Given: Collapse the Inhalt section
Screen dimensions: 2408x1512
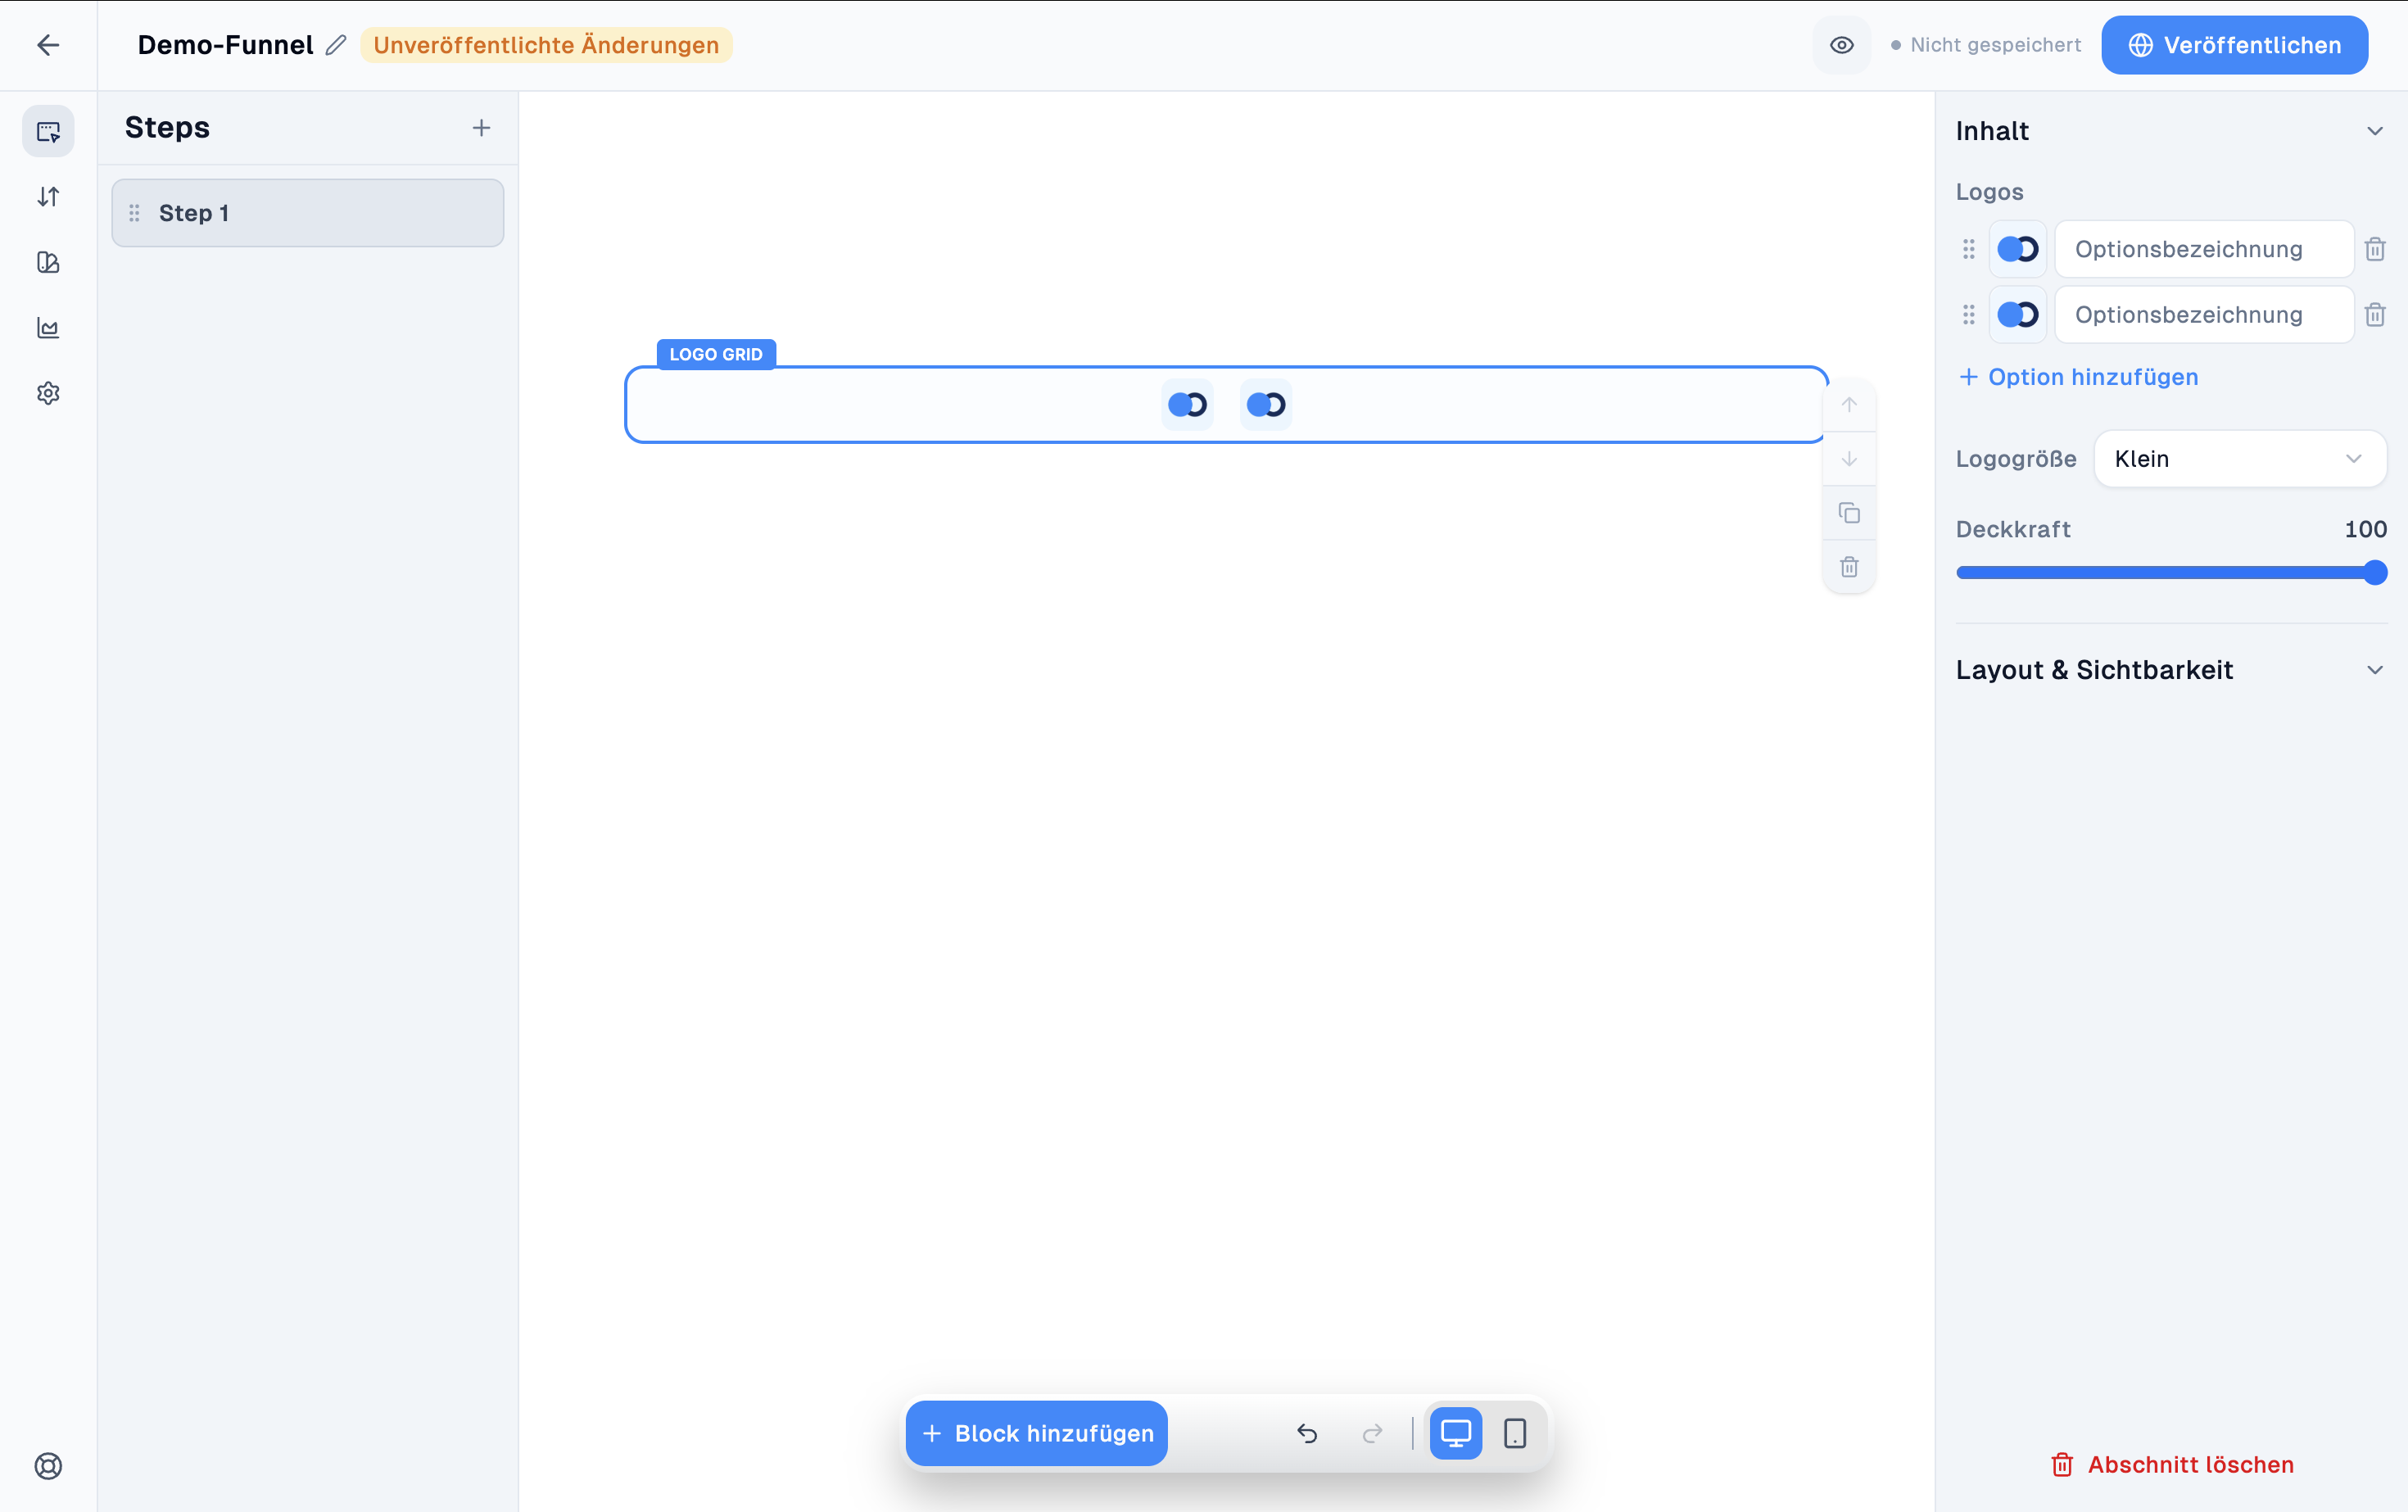Looking at the screenshot, I should click(2374, 131).
